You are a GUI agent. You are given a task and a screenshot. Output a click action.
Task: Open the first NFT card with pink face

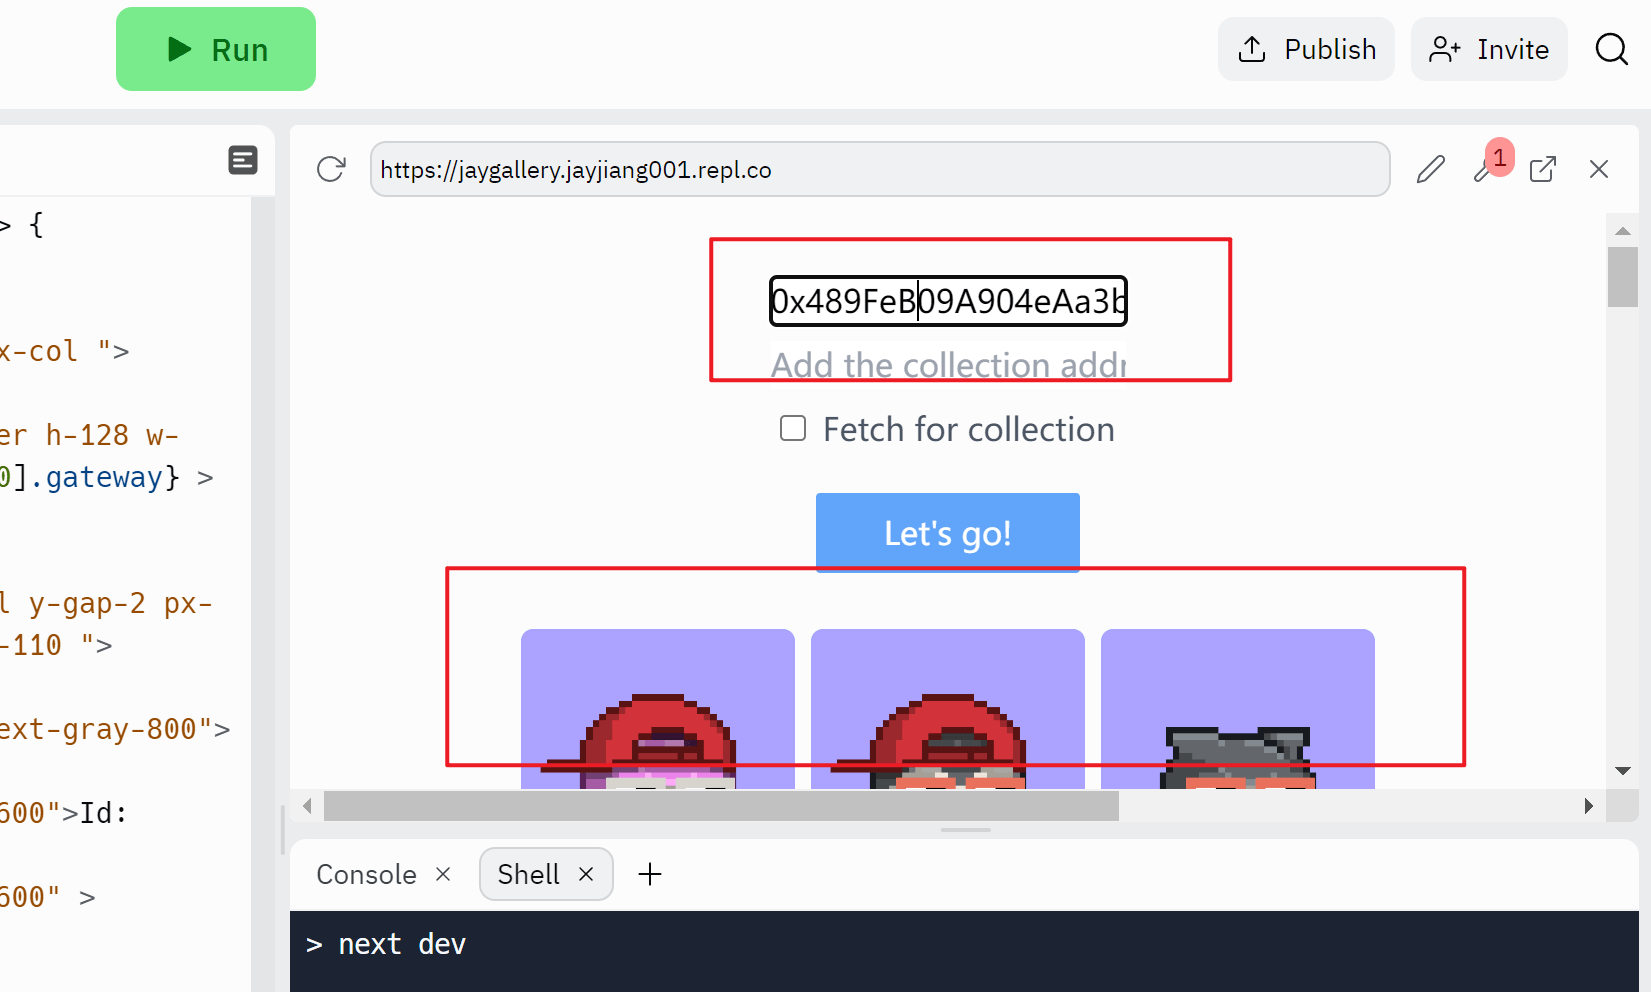(x=658, y=709)
